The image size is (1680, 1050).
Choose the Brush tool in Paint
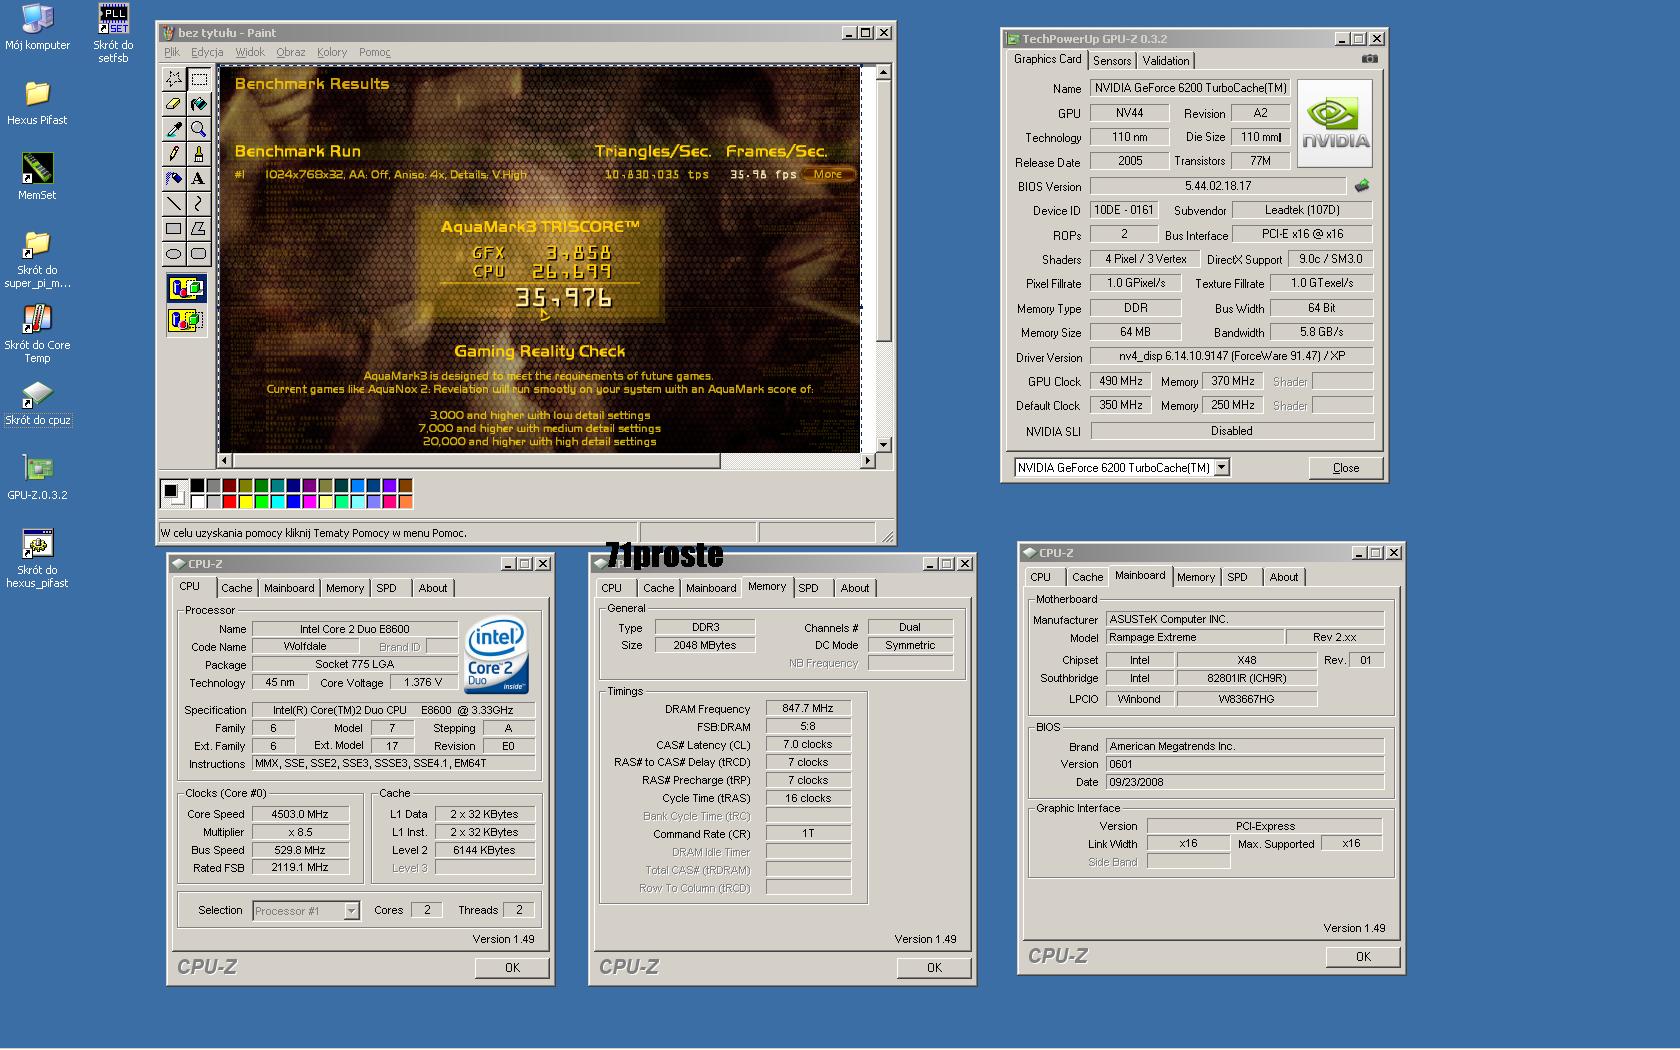click(x=199, y=153)
